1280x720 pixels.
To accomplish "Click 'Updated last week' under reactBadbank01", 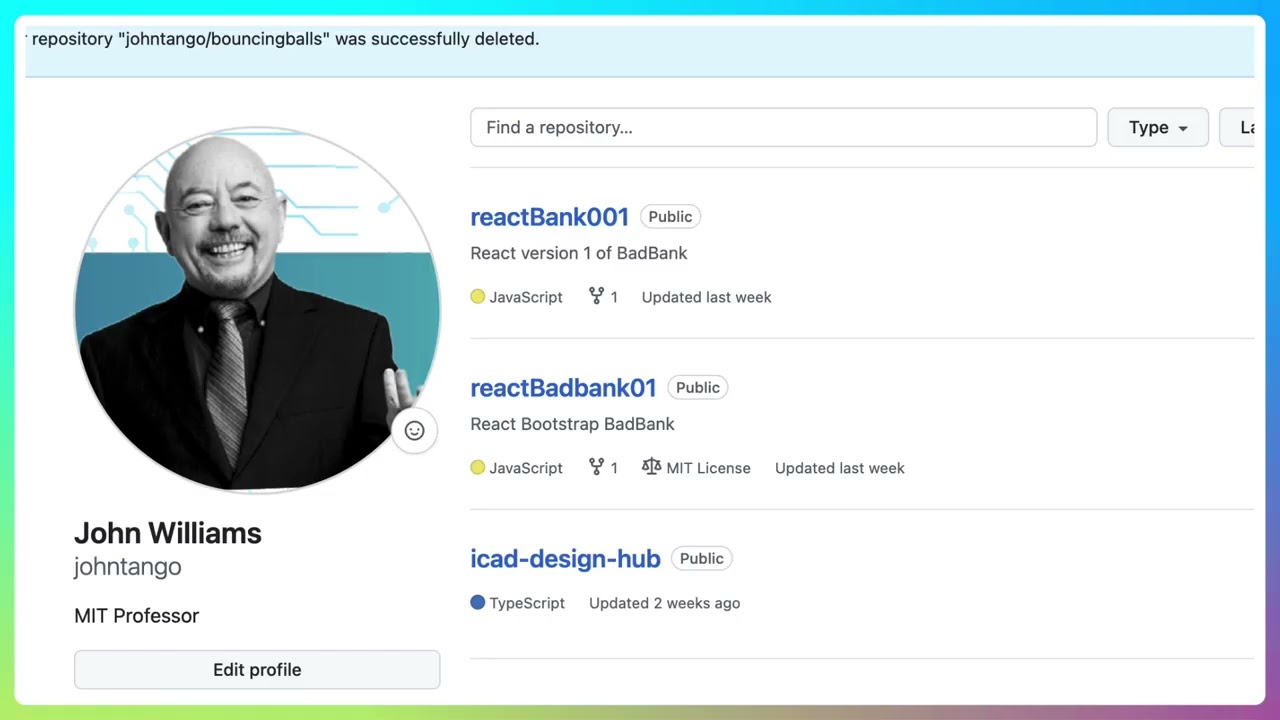I will coord(839,468).
